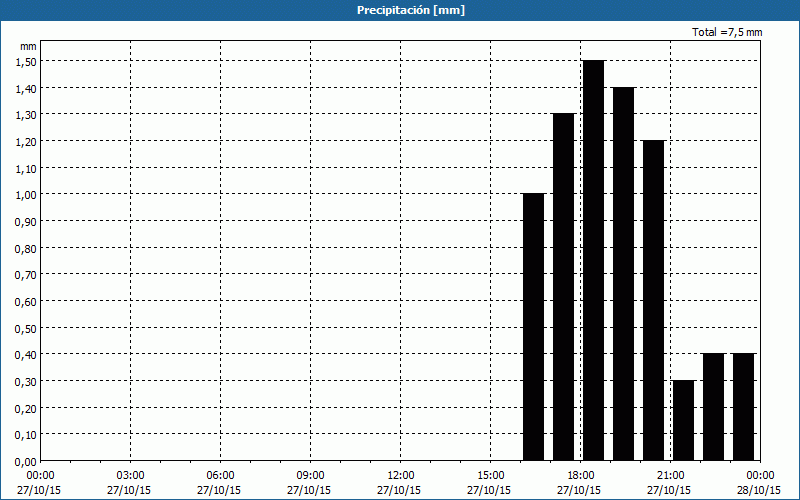This screenshot has height=500, width=800.
Task: Click the bar reaching 1,20 mm
Action: pyautogui.click(x=654, y=301)
